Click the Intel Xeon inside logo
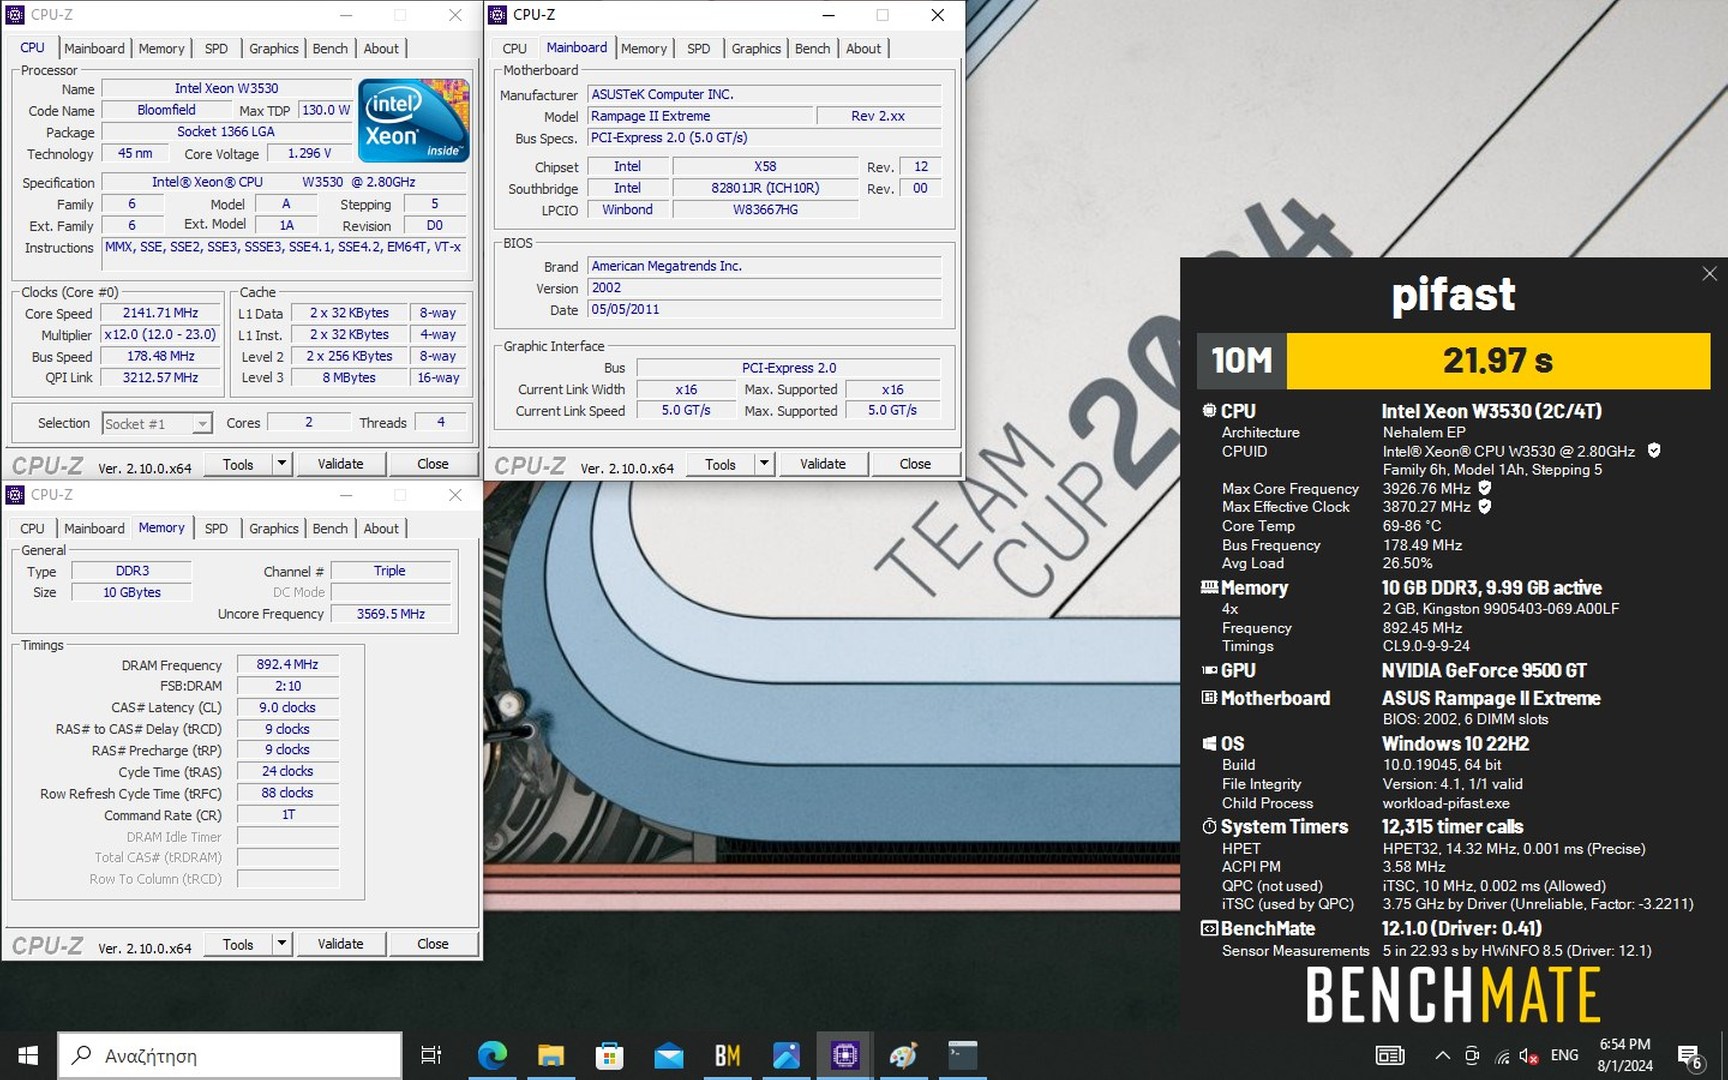1728x1080 pixels. pos(414,120)
